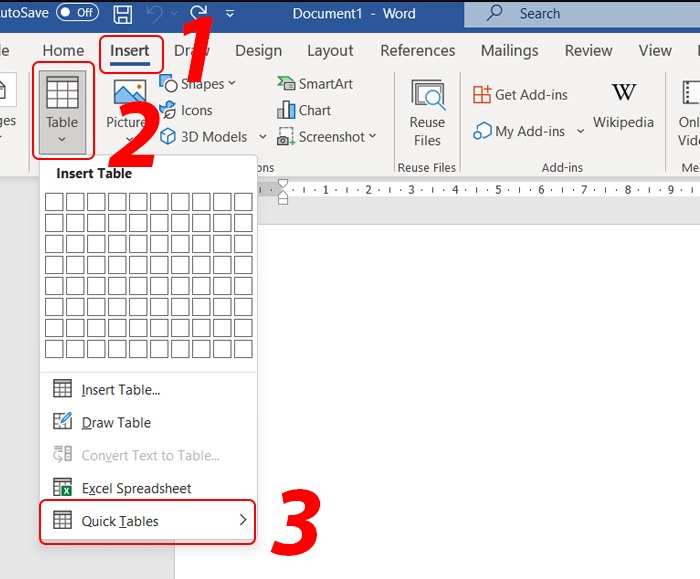Click the Reuse Files group label
Image resolution: width=700 pixels, height=579 pixels.
pos(427,167)
